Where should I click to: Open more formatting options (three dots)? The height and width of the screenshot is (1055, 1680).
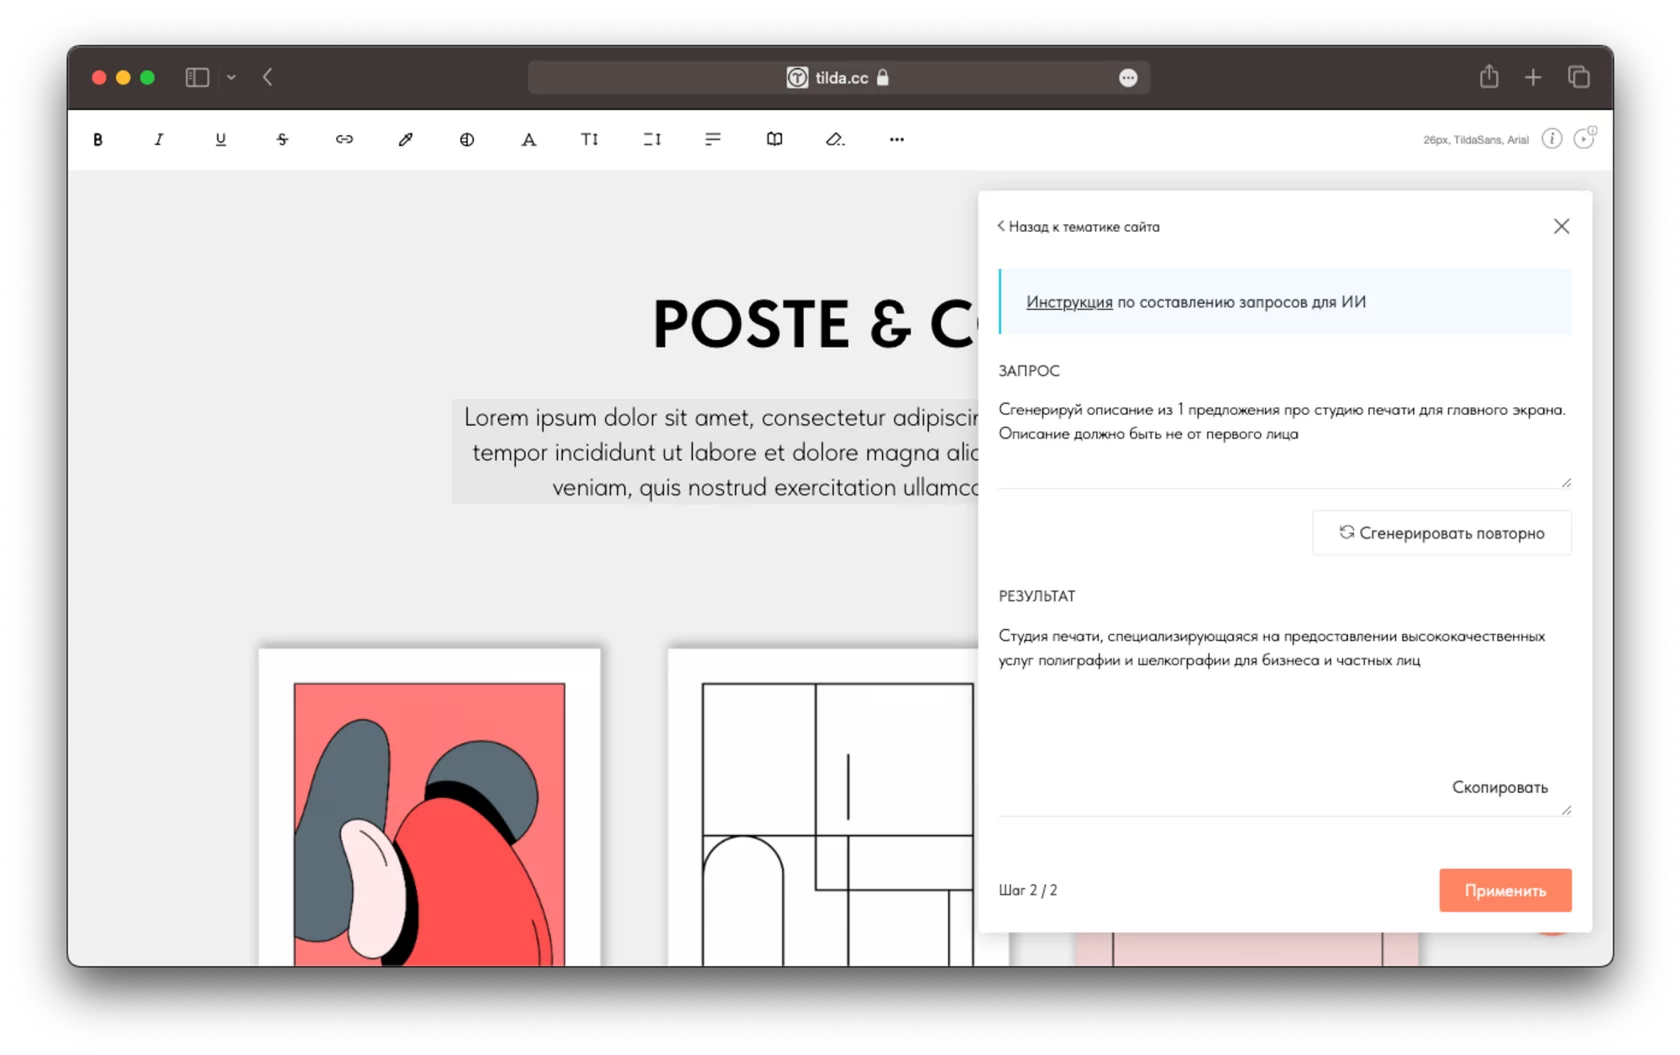pos(897,140)
